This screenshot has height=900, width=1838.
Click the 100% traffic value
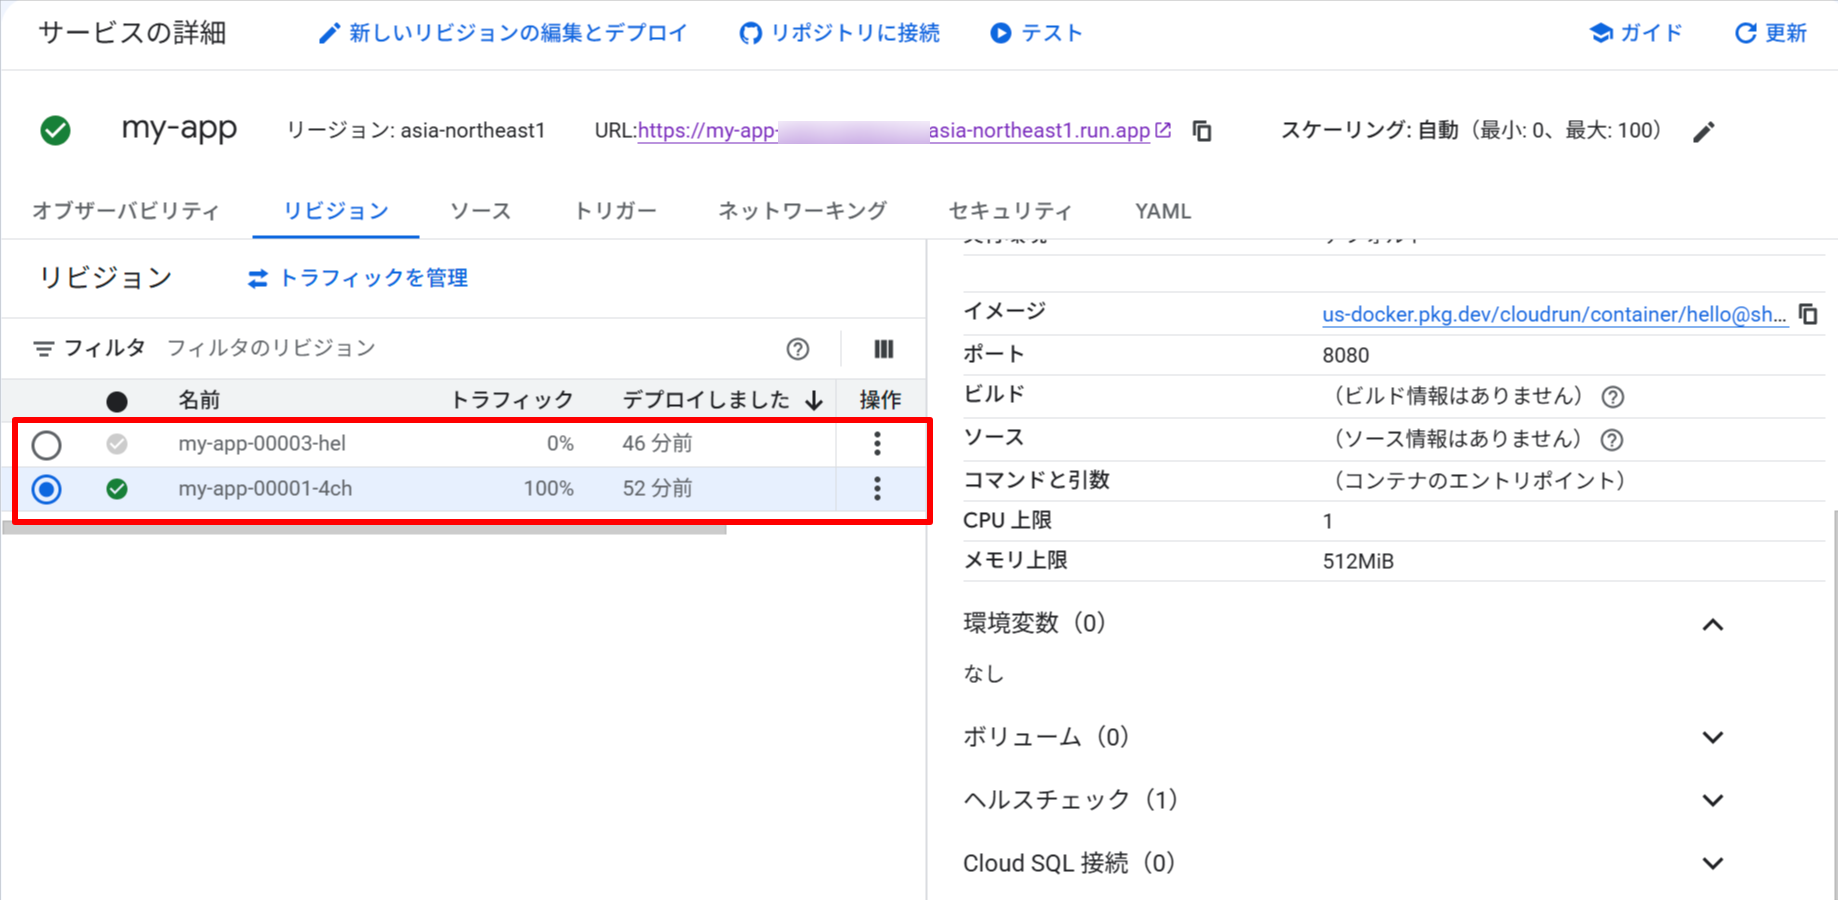[549, 488]
